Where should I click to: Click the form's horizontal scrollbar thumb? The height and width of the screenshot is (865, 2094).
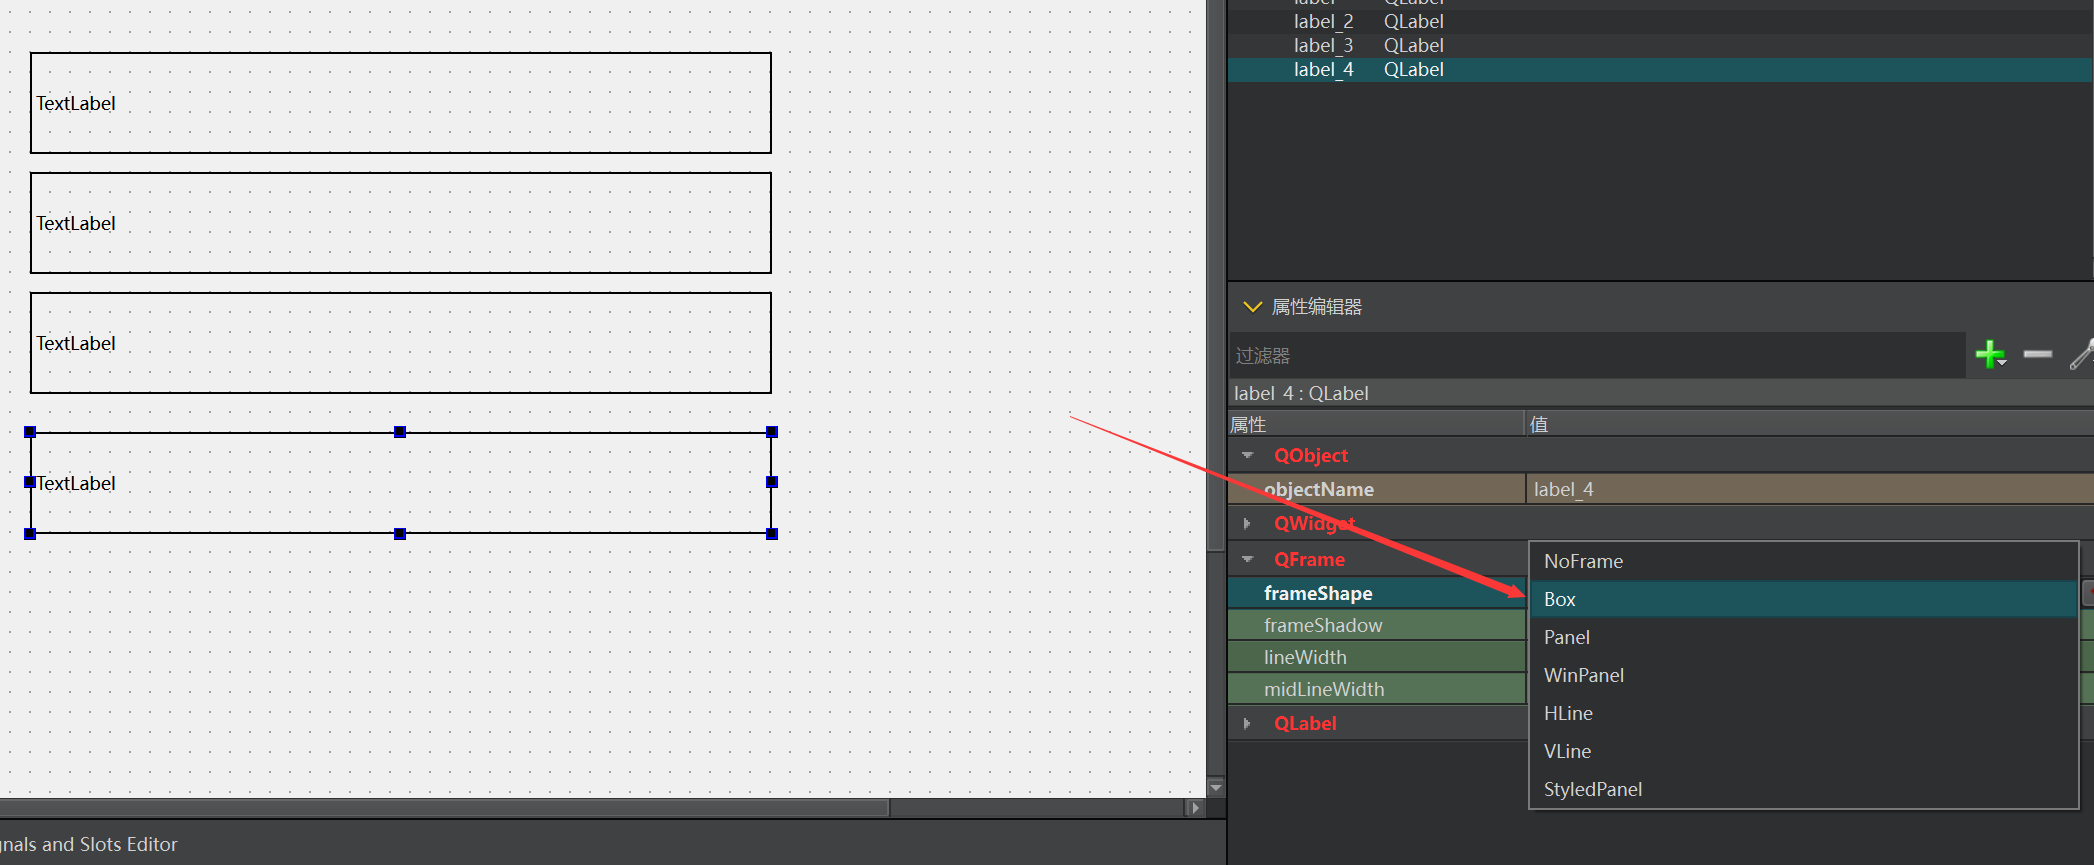444,807
